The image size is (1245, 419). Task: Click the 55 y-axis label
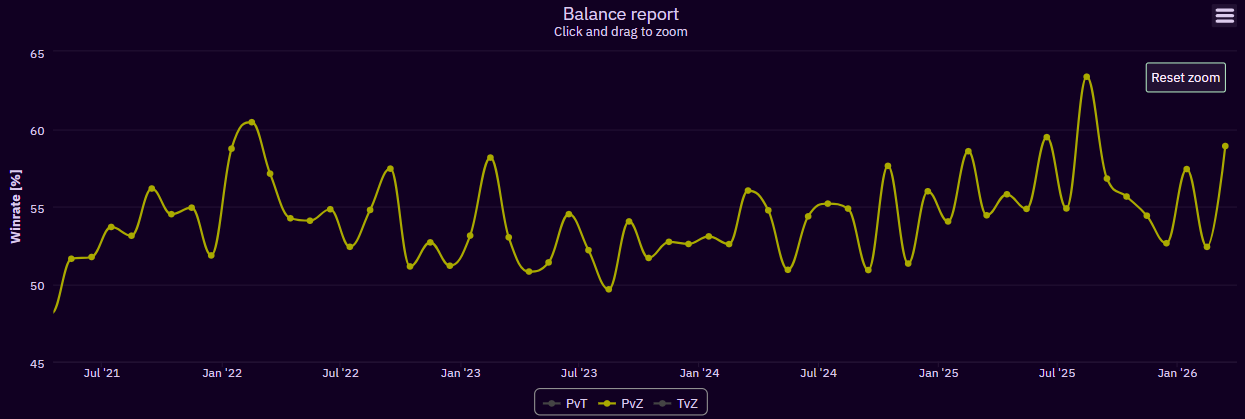tap(39, 208)
